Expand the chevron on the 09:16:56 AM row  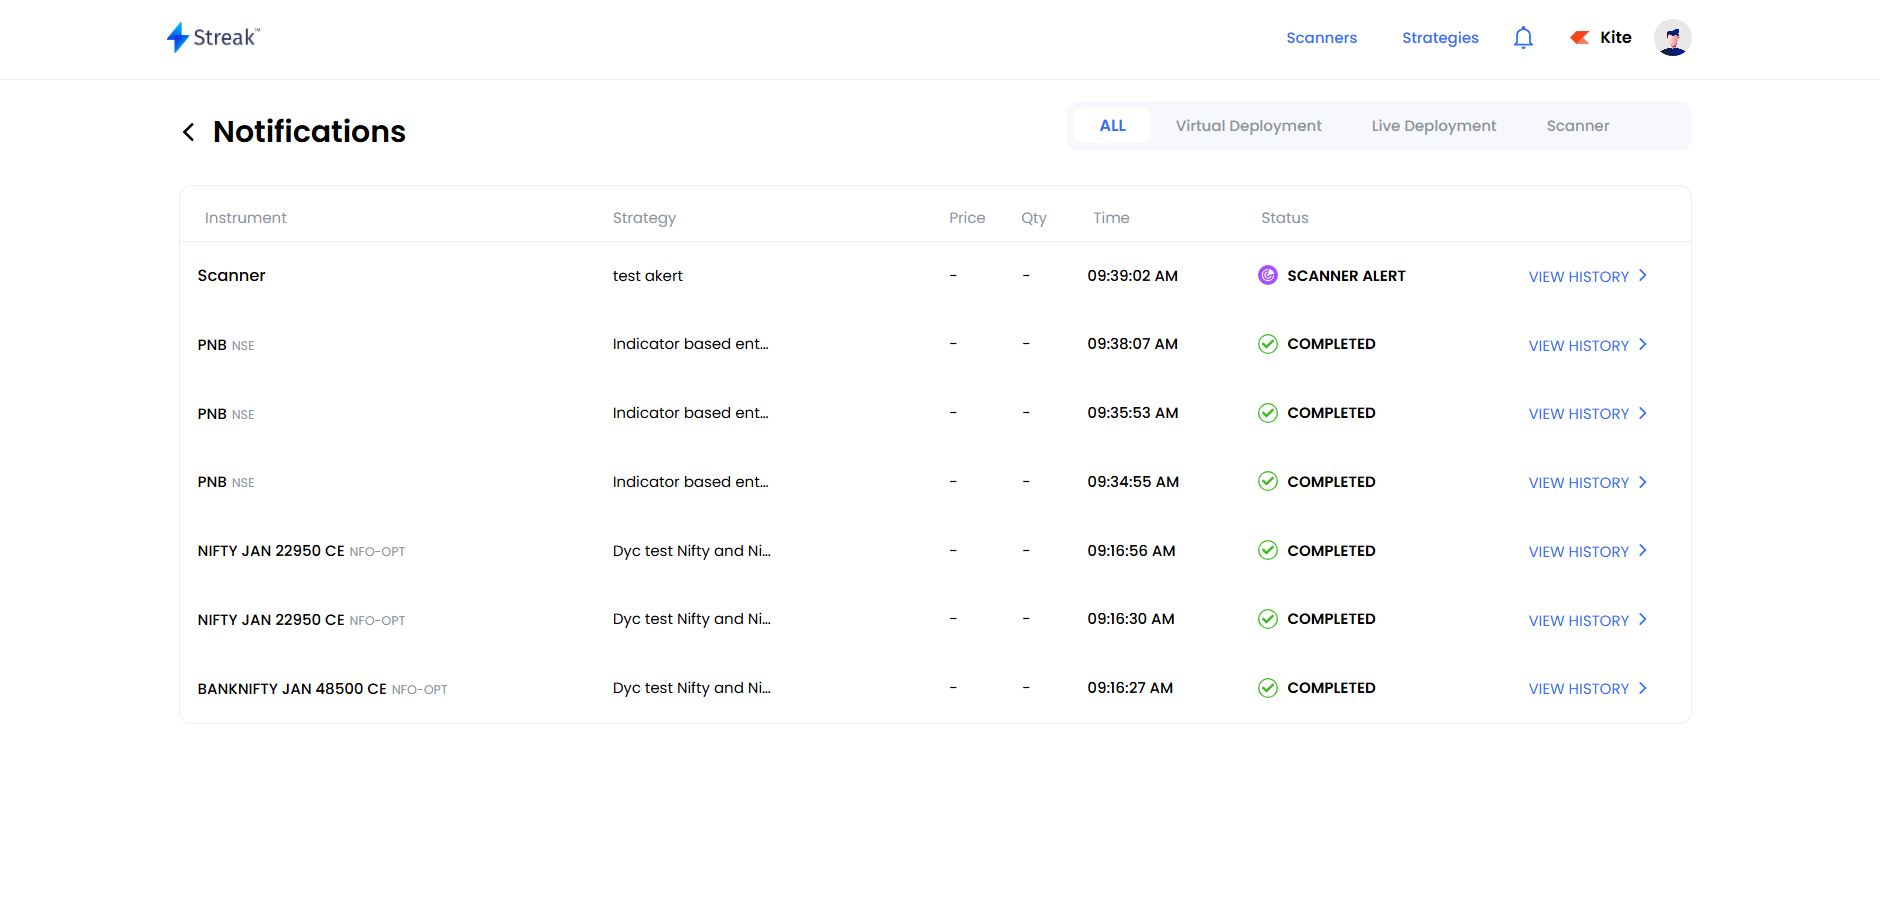pos(1642,550)
